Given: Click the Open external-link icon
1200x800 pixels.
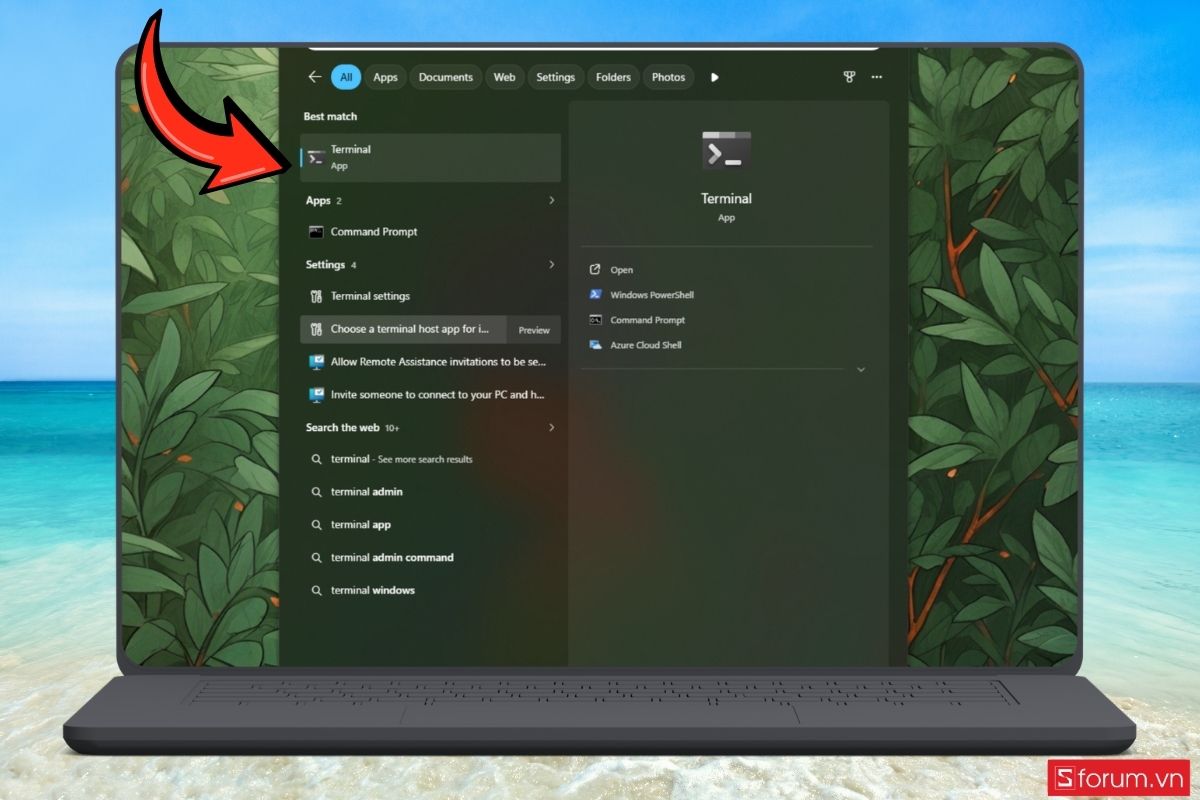Looking at the screenshot, I should tap(595, 270).
